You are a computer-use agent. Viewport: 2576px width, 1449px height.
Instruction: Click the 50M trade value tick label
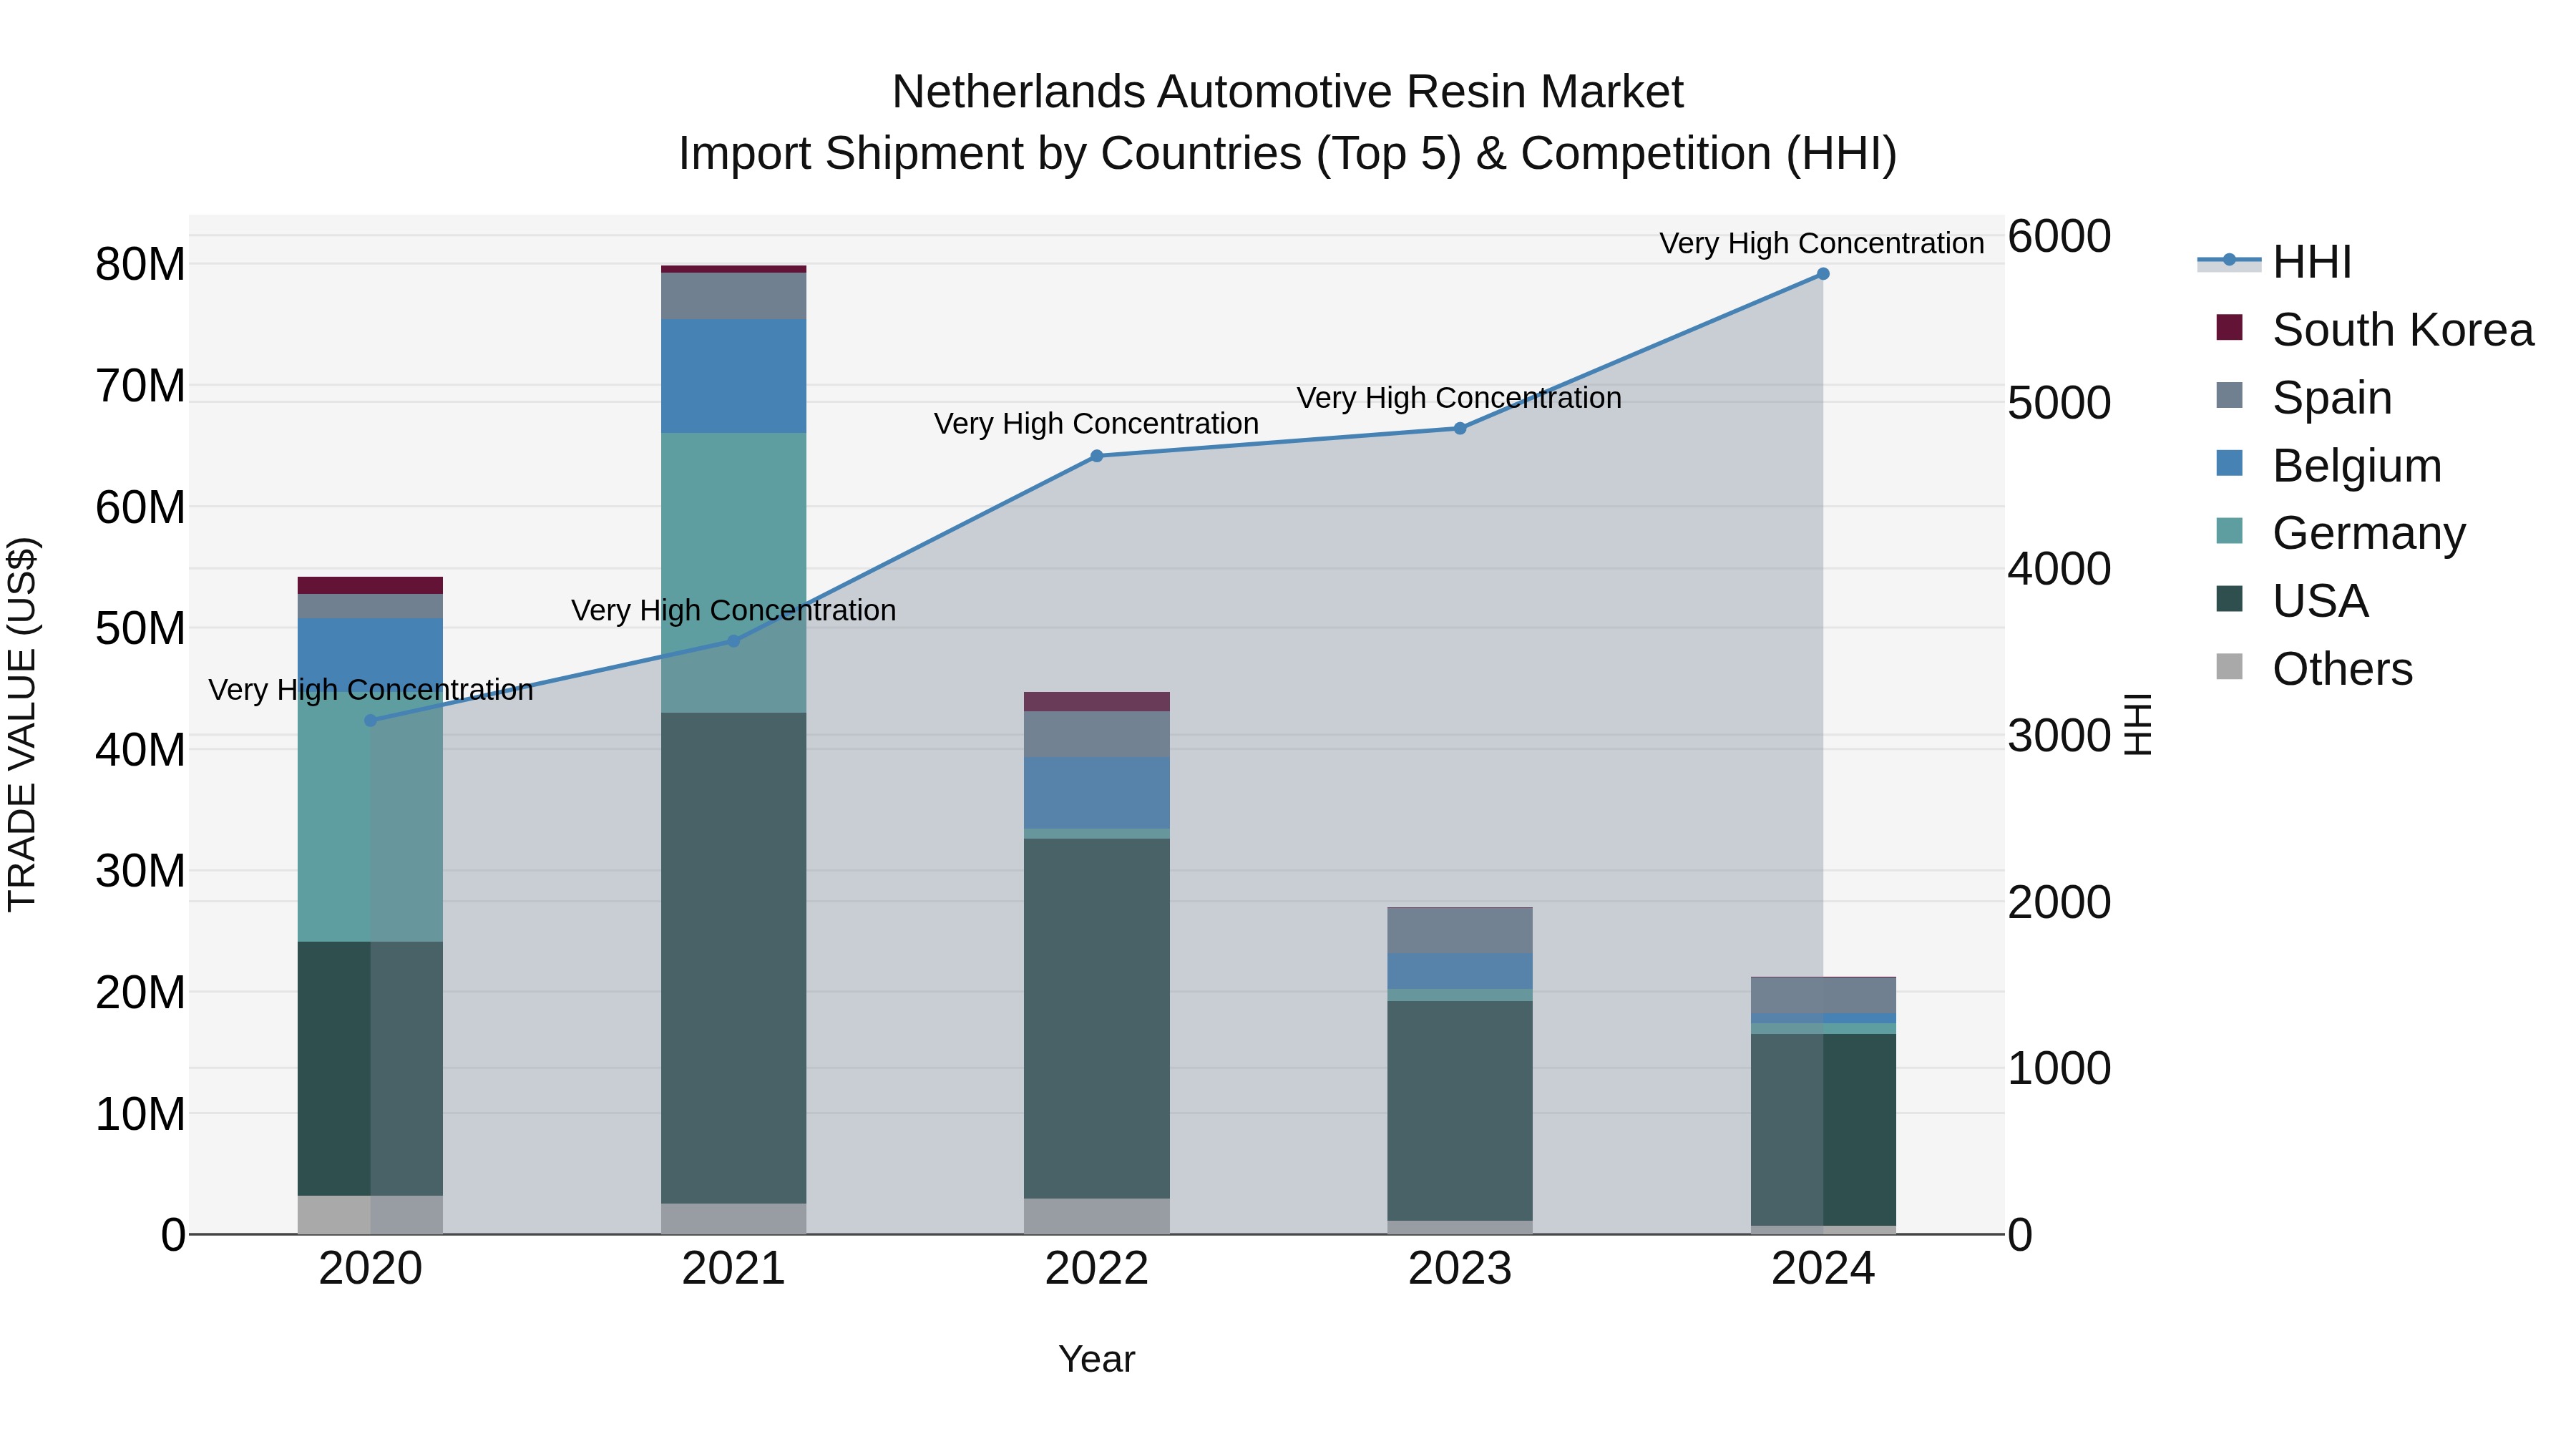pyautogui.click(x=140, y=629)
